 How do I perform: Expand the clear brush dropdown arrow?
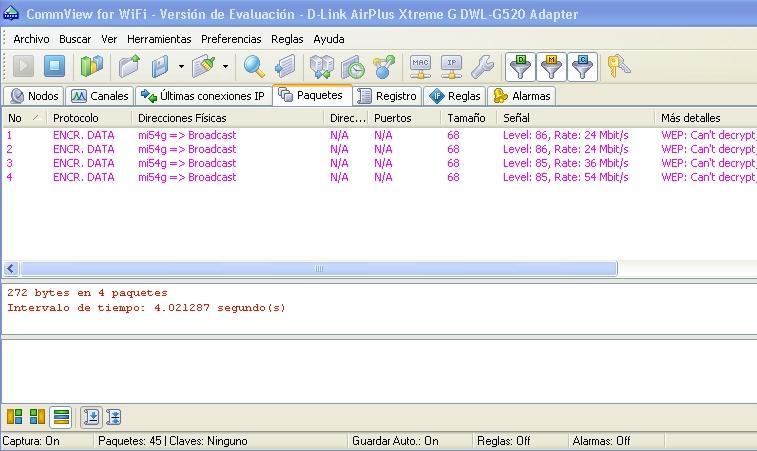tap(225, 67)
